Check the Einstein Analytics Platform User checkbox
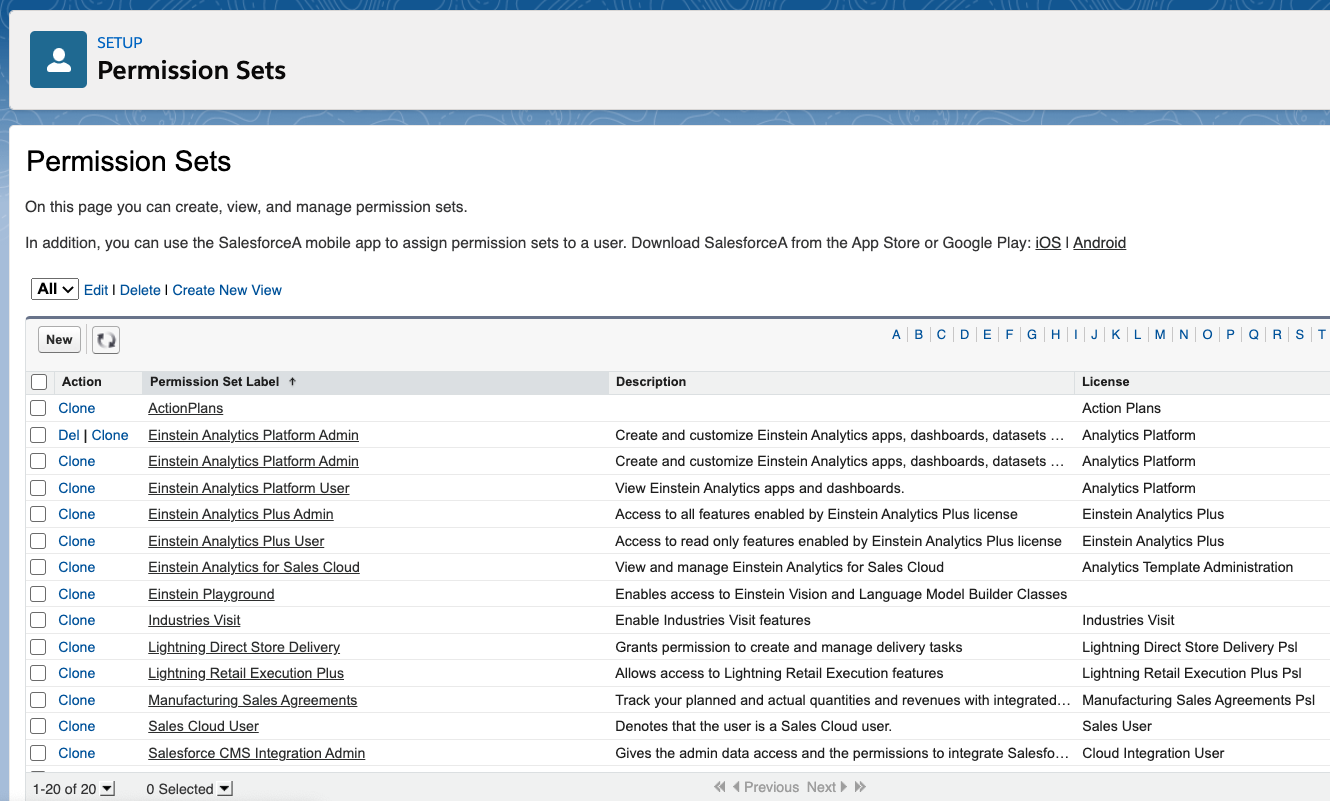This screenshot has height=801, width=1330. pyautogui.click(x=38, y=488)
